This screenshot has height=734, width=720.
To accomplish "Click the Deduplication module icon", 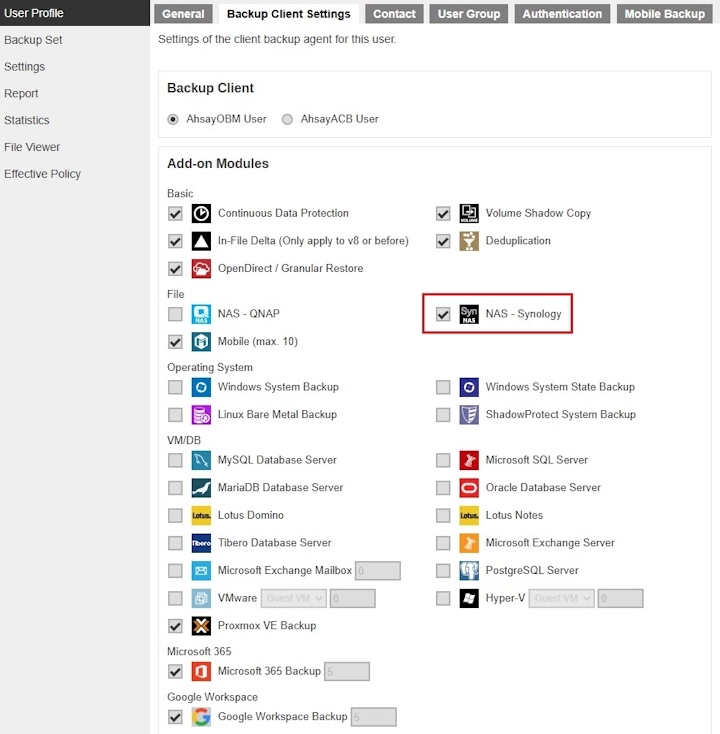I will (469, 241).
